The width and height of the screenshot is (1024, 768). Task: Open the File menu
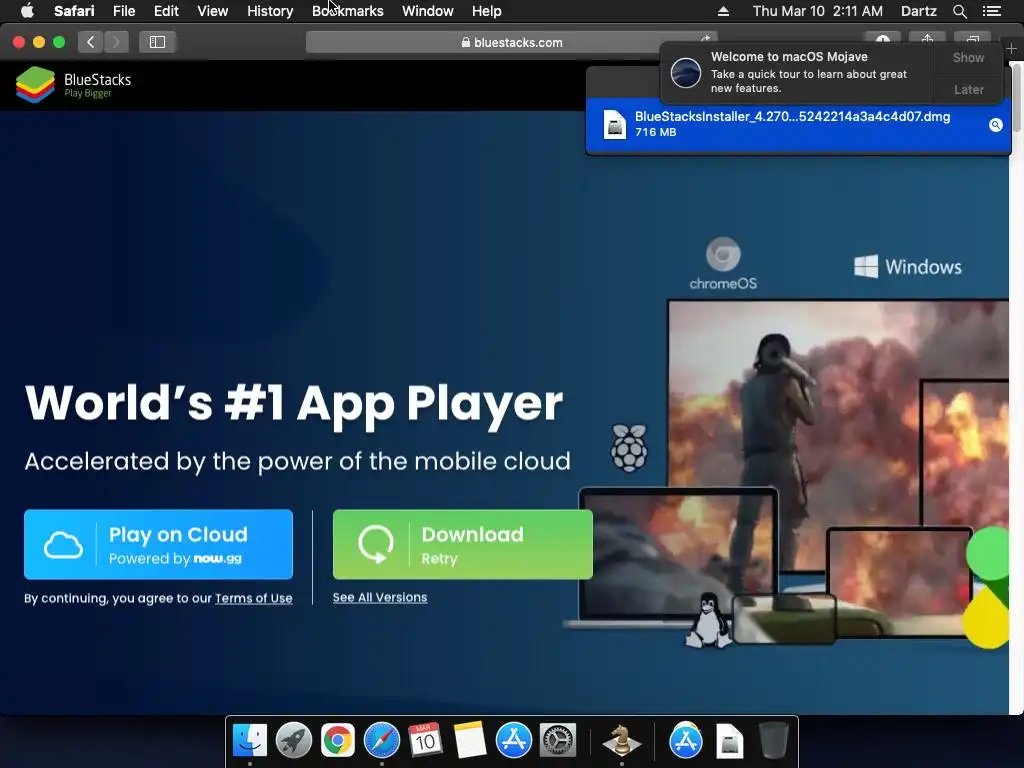124,10
